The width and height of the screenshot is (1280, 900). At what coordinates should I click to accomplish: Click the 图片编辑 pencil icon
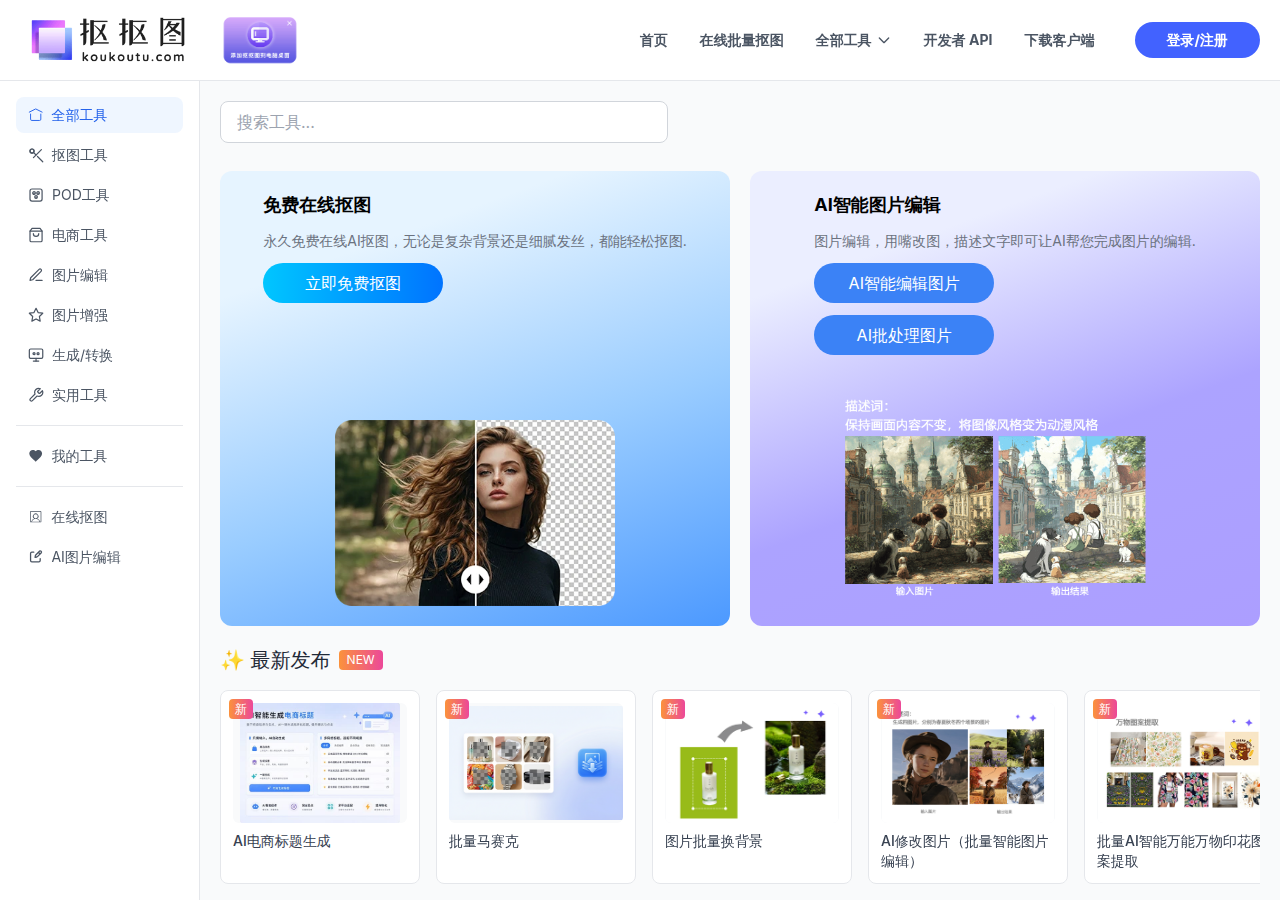pyautogui.click(x=36, y=275)
